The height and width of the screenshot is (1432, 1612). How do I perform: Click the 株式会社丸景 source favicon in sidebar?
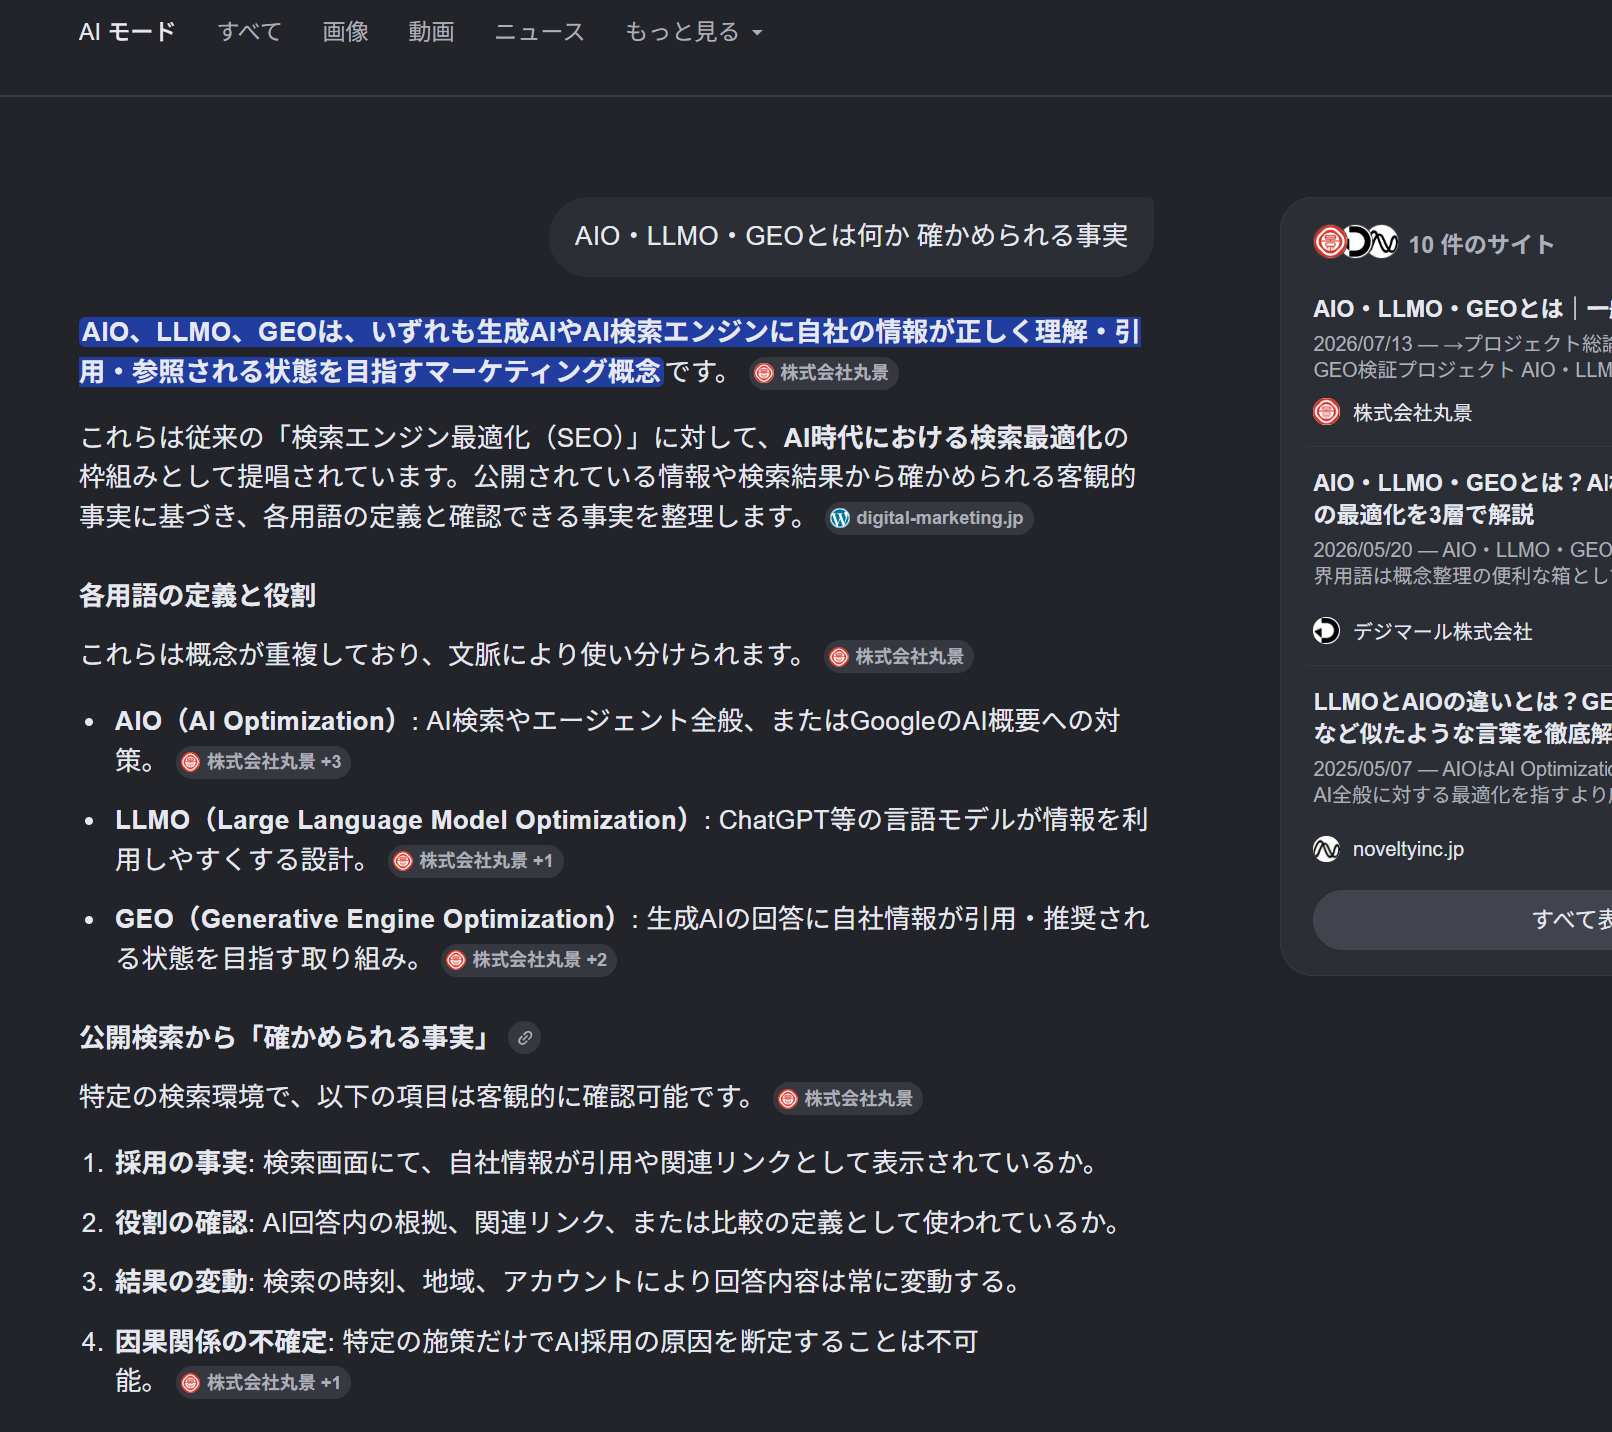[1326, 412]
